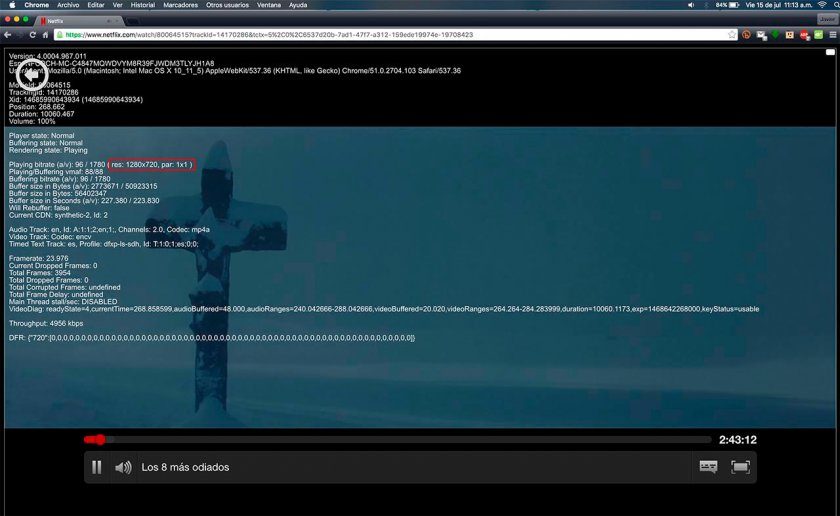
Task: Open the Archivo menu in the menu bar
Action: [68, 5]
